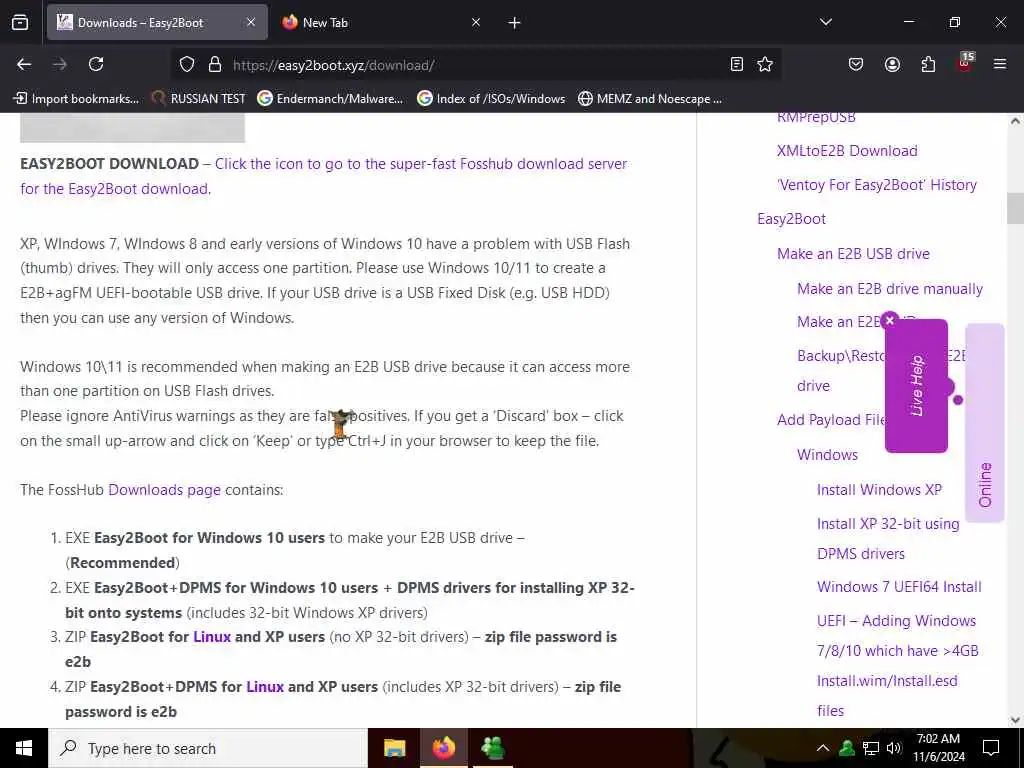The image size is (1024, 768).
Task: Open volume speaker icon in tray
Action: click(894, 748)
